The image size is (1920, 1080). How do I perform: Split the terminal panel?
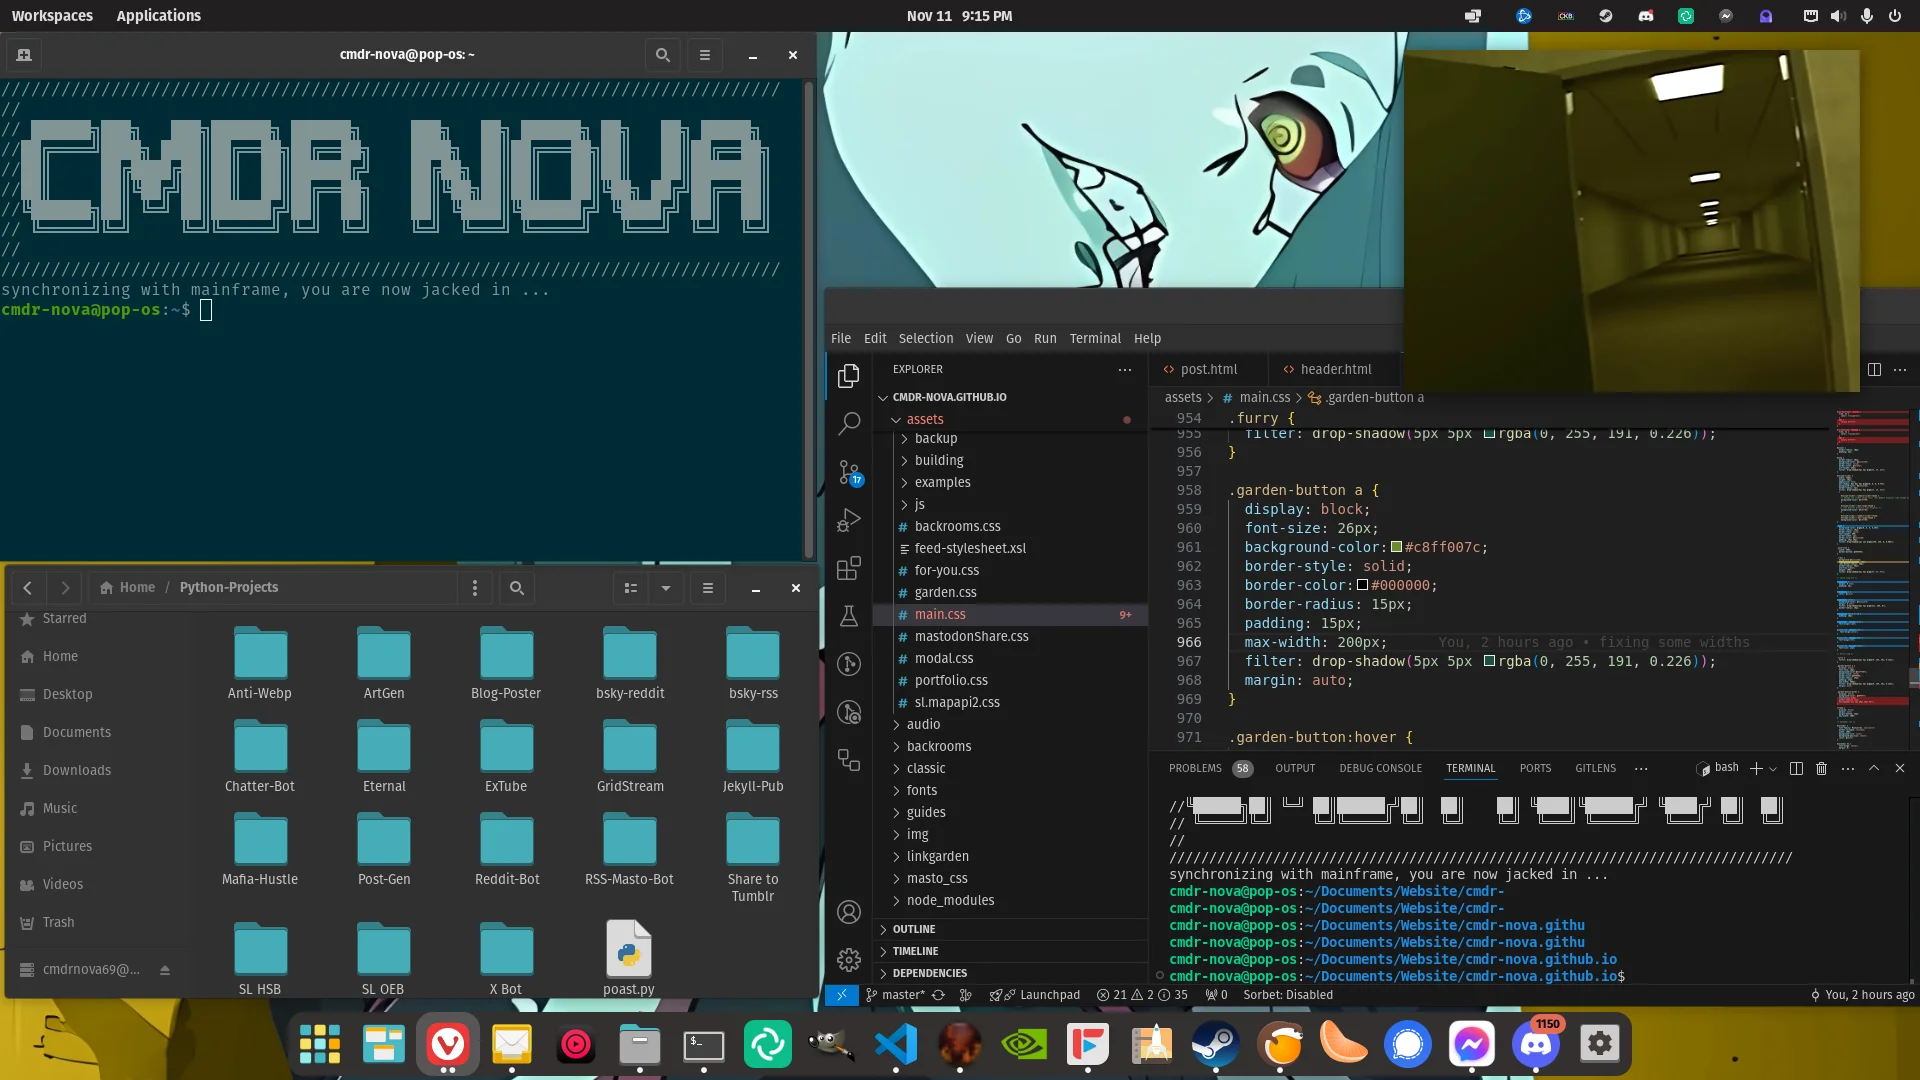[x=1796, y=768]
